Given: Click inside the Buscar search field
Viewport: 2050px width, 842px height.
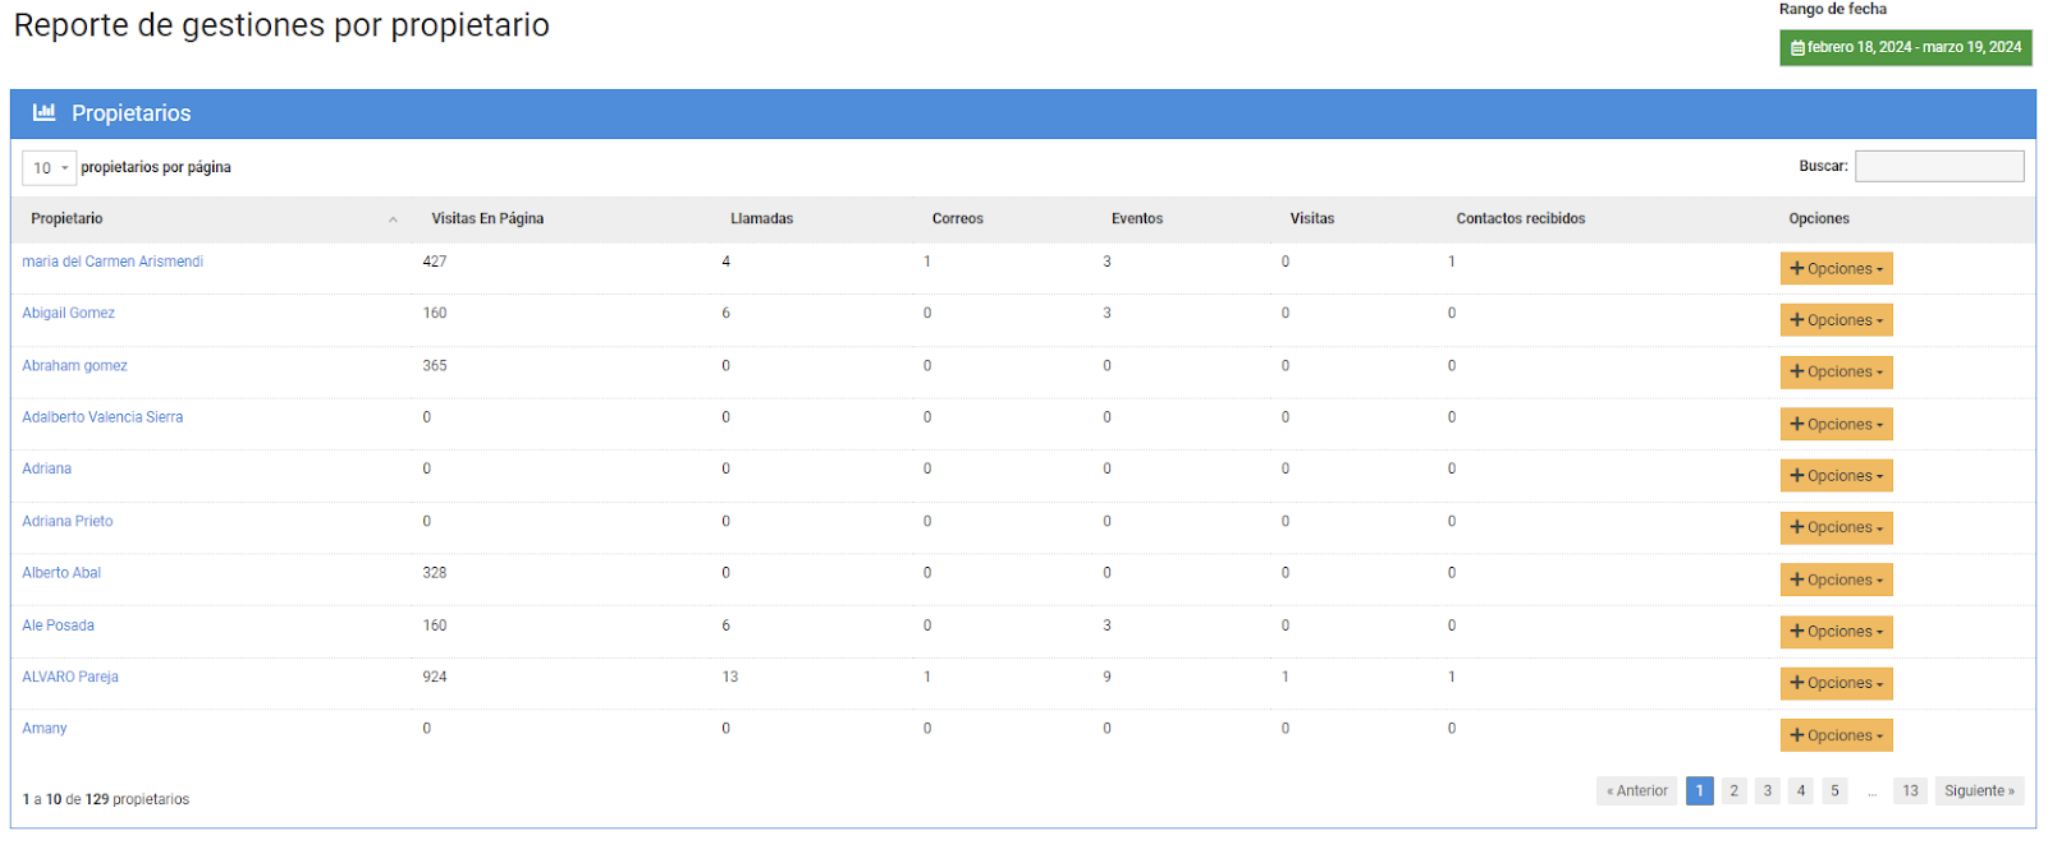Looking at the screenshot, I should pos(1938,166).
